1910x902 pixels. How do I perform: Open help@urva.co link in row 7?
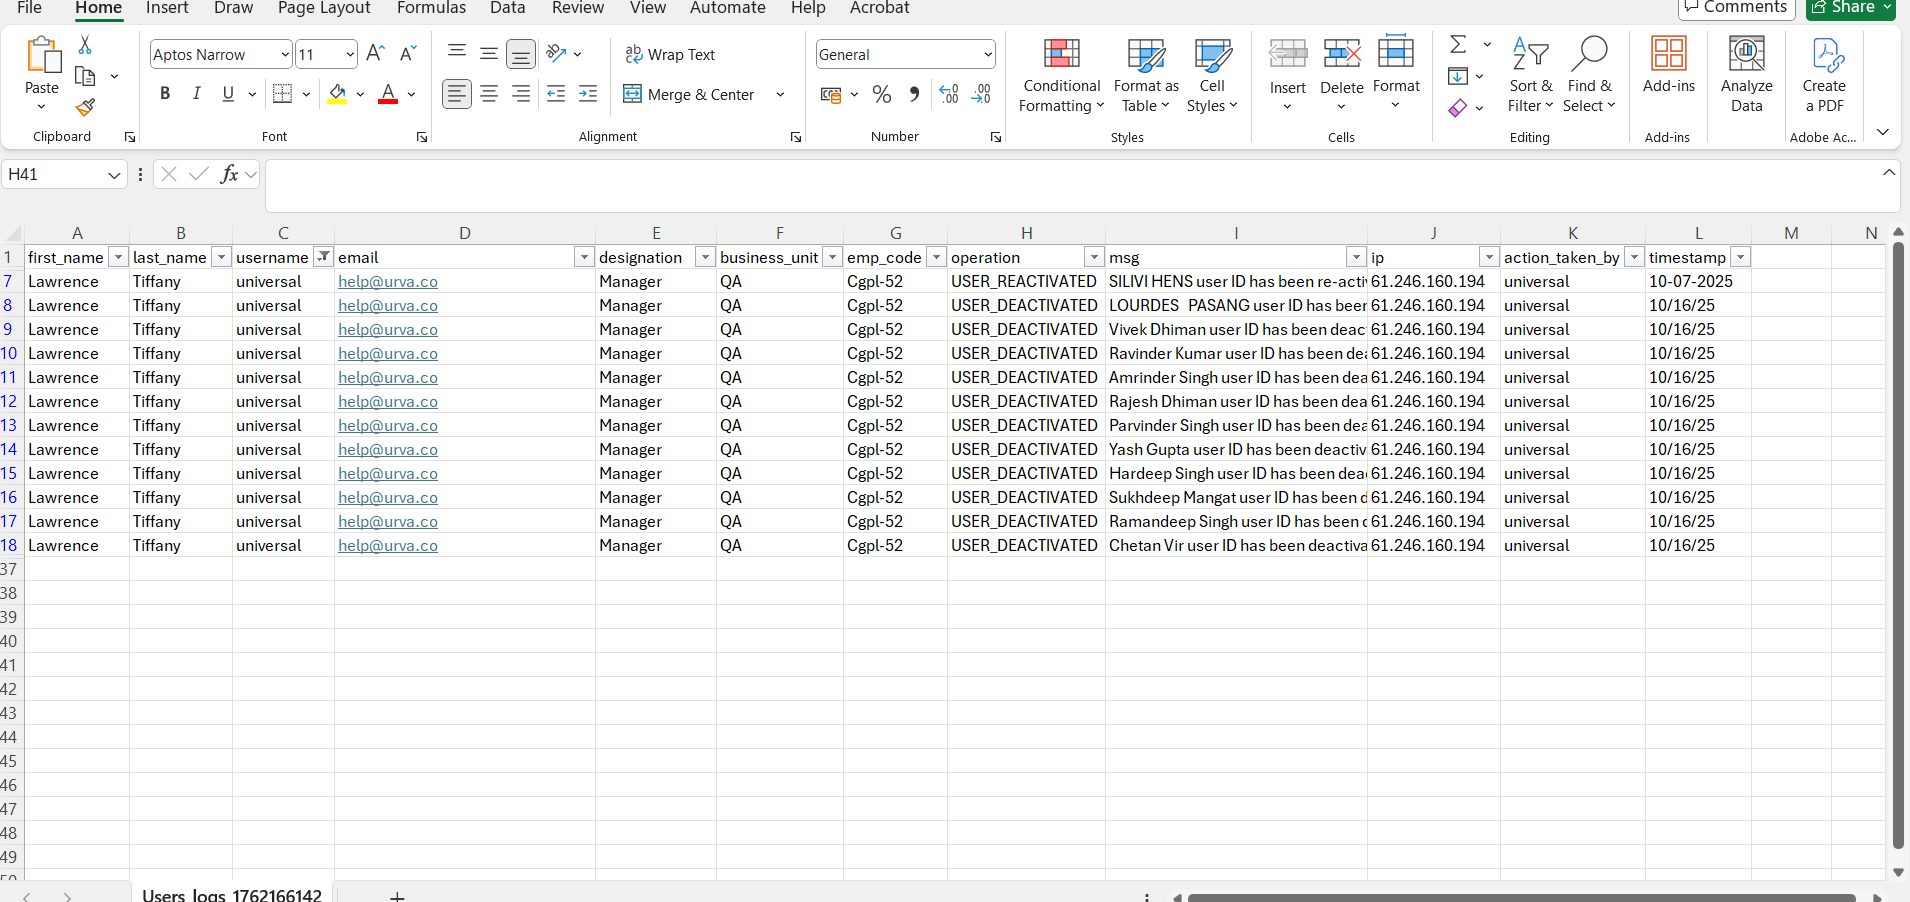click(x=388, y=282)
